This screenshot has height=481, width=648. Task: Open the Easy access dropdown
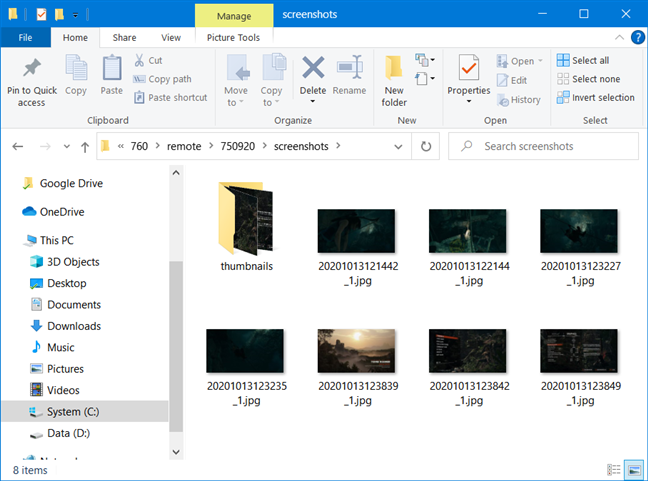click(x=425, y=78)
